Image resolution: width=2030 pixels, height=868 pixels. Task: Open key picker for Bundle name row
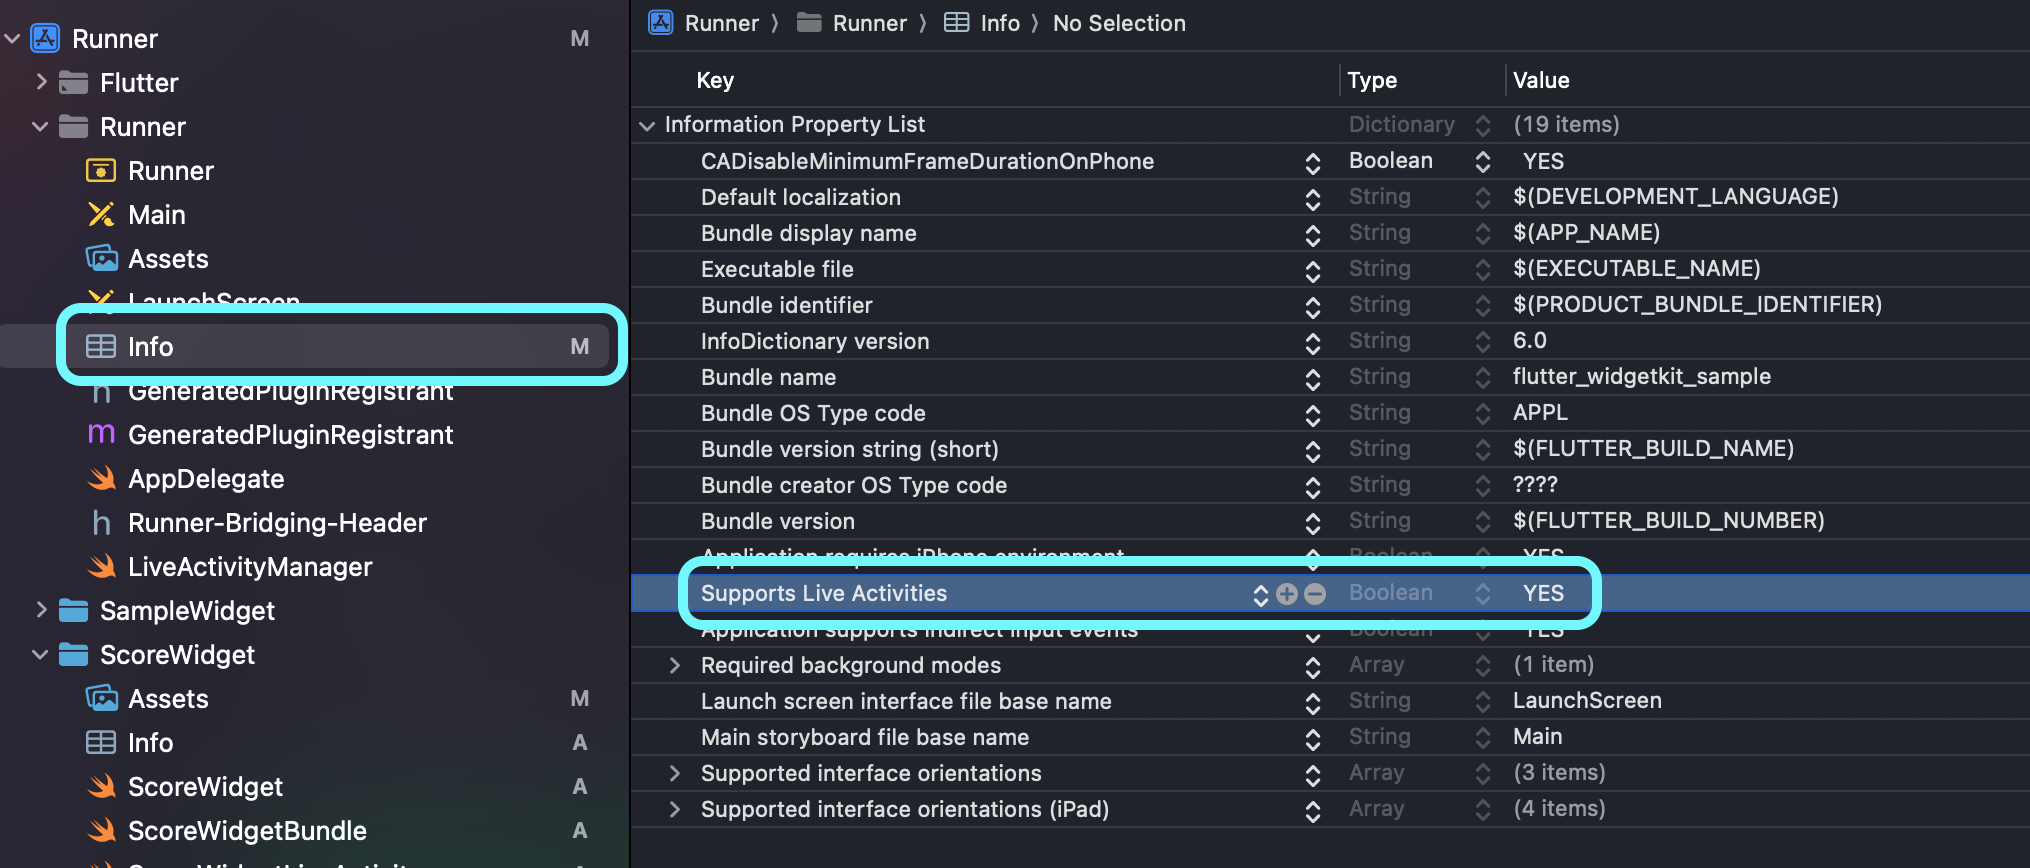1313,378
